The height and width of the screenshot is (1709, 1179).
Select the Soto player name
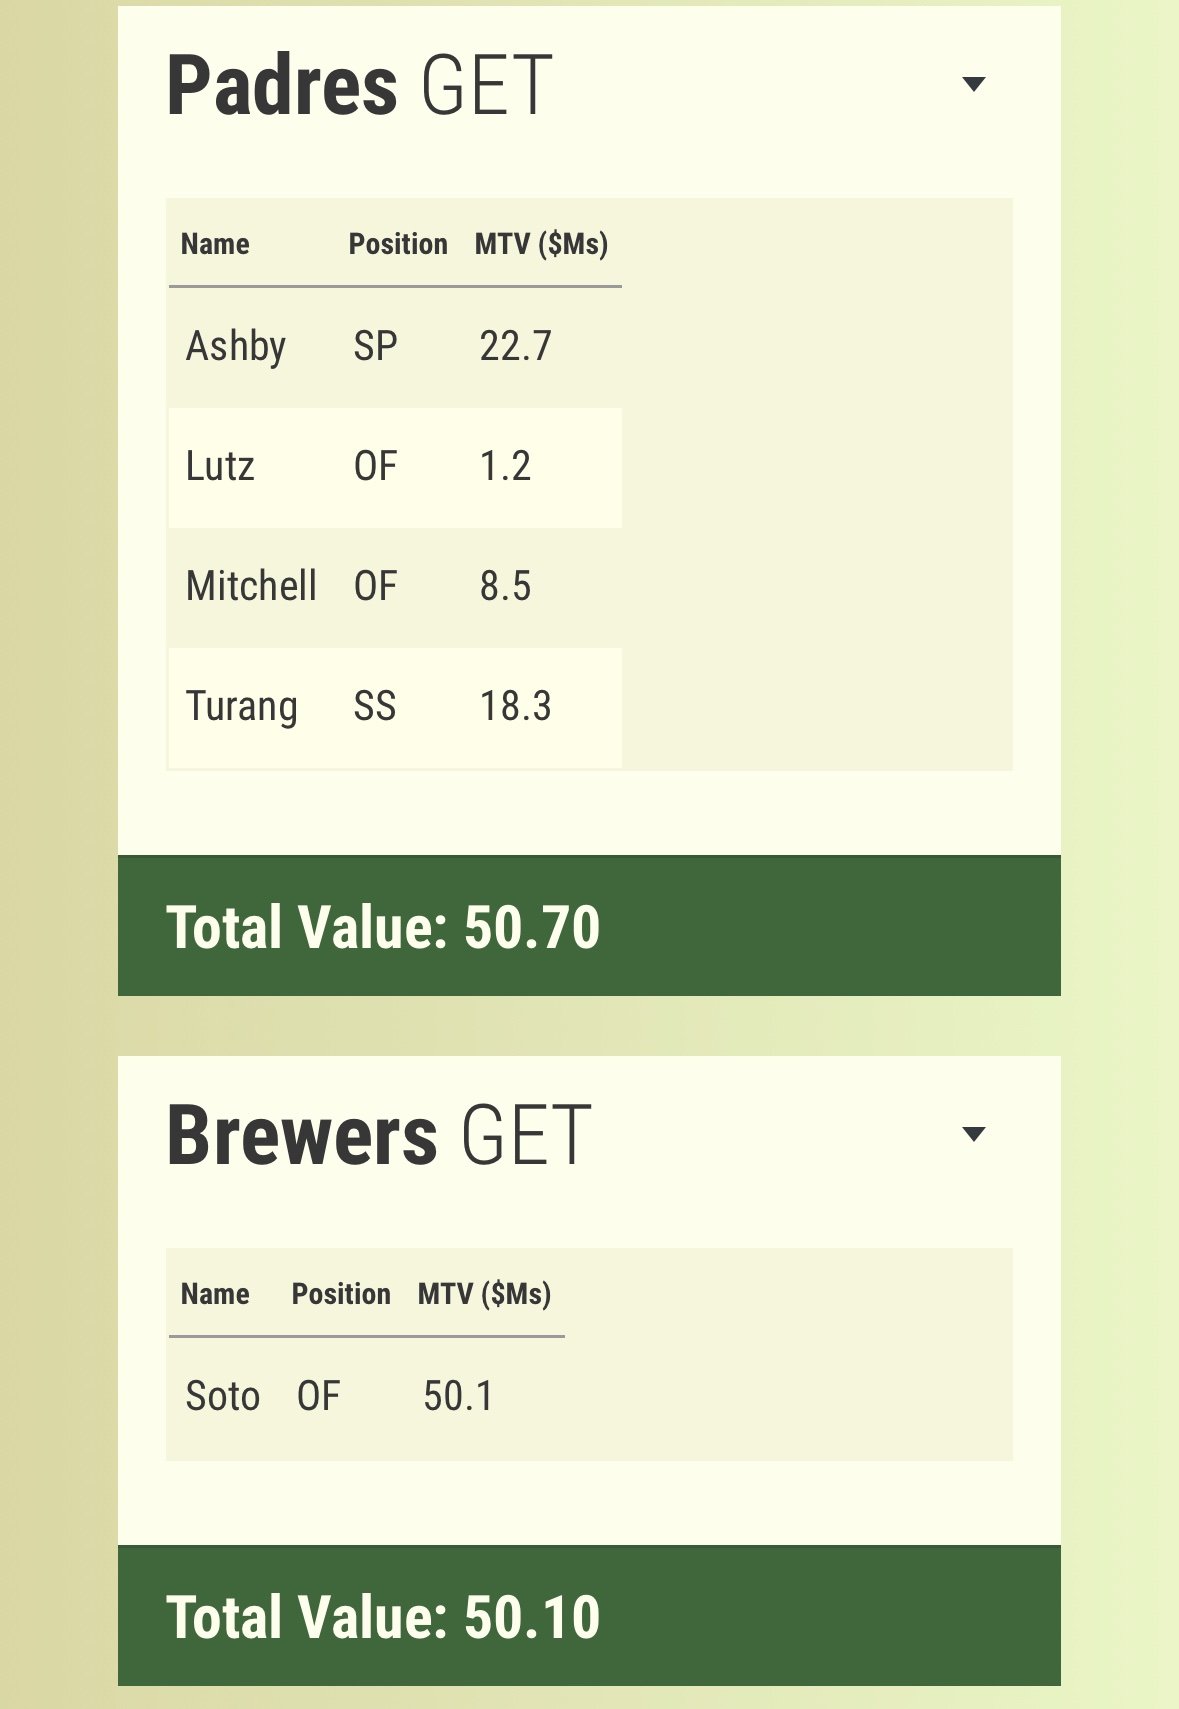tap(222, 1396)
